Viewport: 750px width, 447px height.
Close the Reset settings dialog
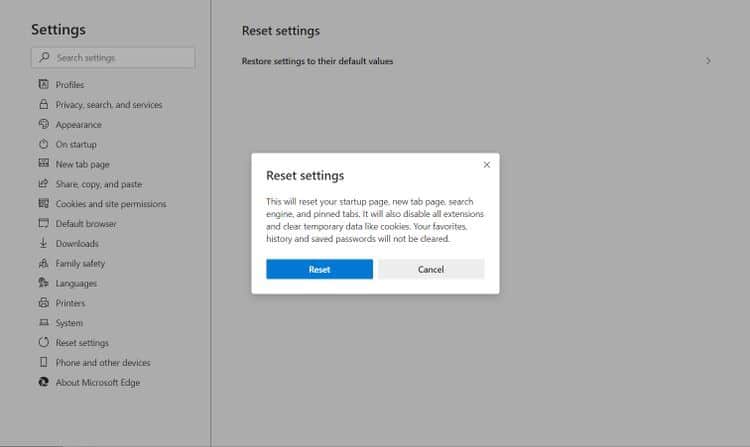coord(486,164)
